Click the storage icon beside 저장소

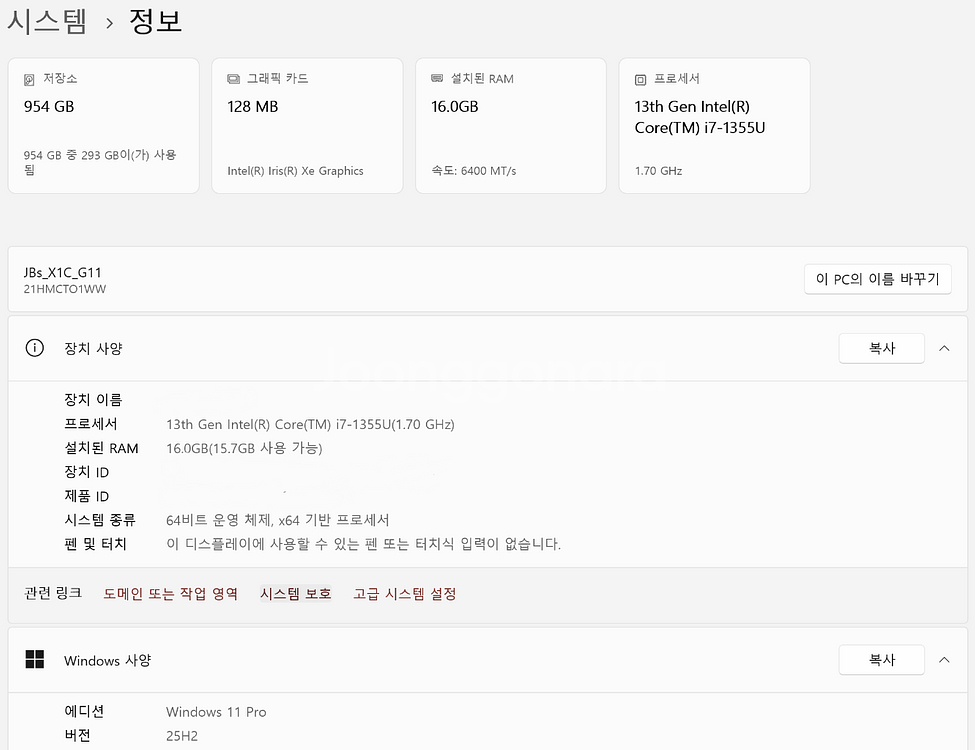click(x=30, y=79)
